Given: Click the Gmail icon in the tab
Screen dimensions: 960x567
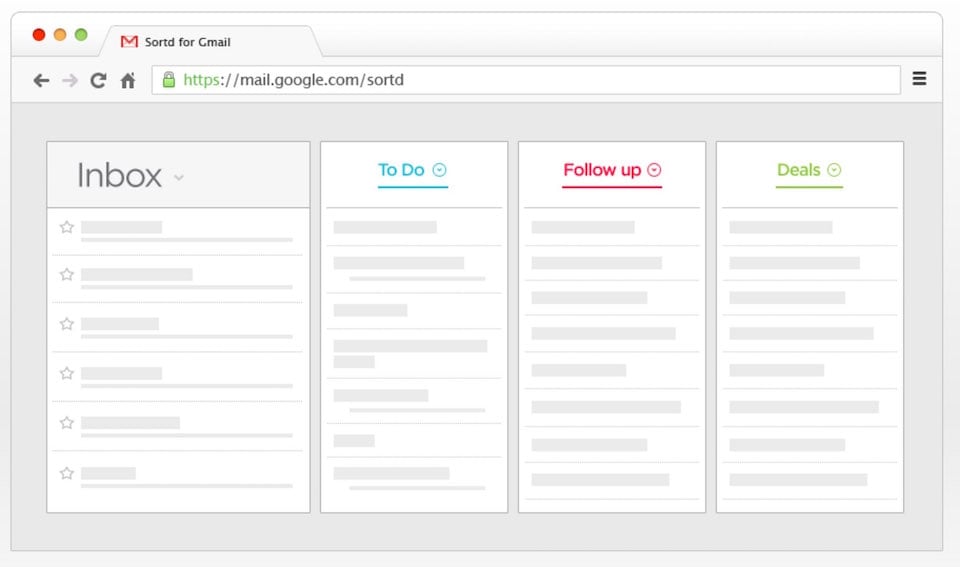Looking at the screenshot, I should point(129,42).
